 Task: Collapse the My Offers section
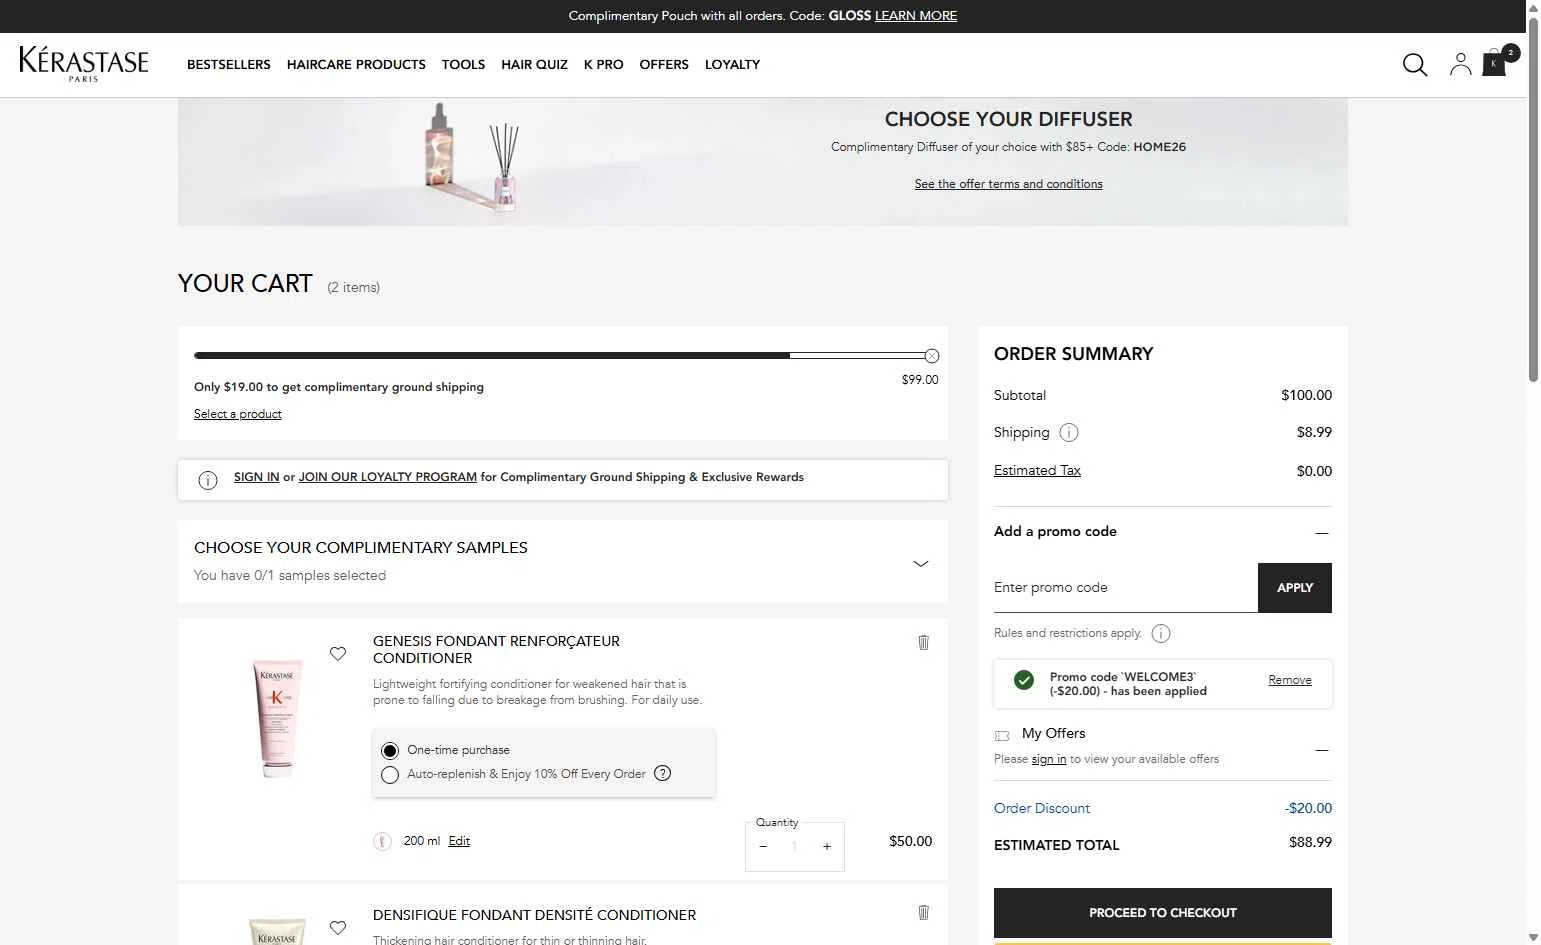coord(1322,750)
